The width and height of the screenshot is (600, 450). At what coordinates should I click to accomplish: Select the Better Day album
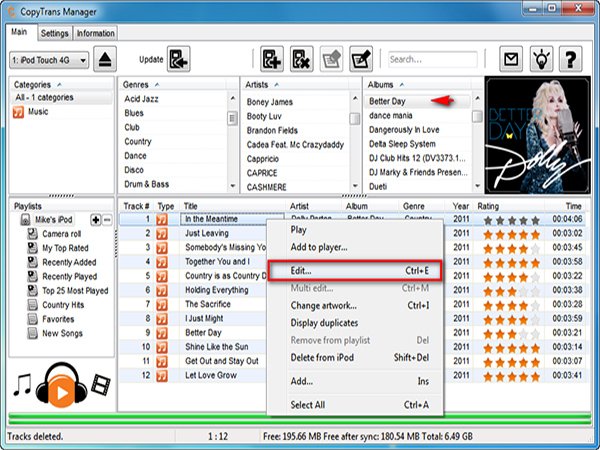point(417,101)
